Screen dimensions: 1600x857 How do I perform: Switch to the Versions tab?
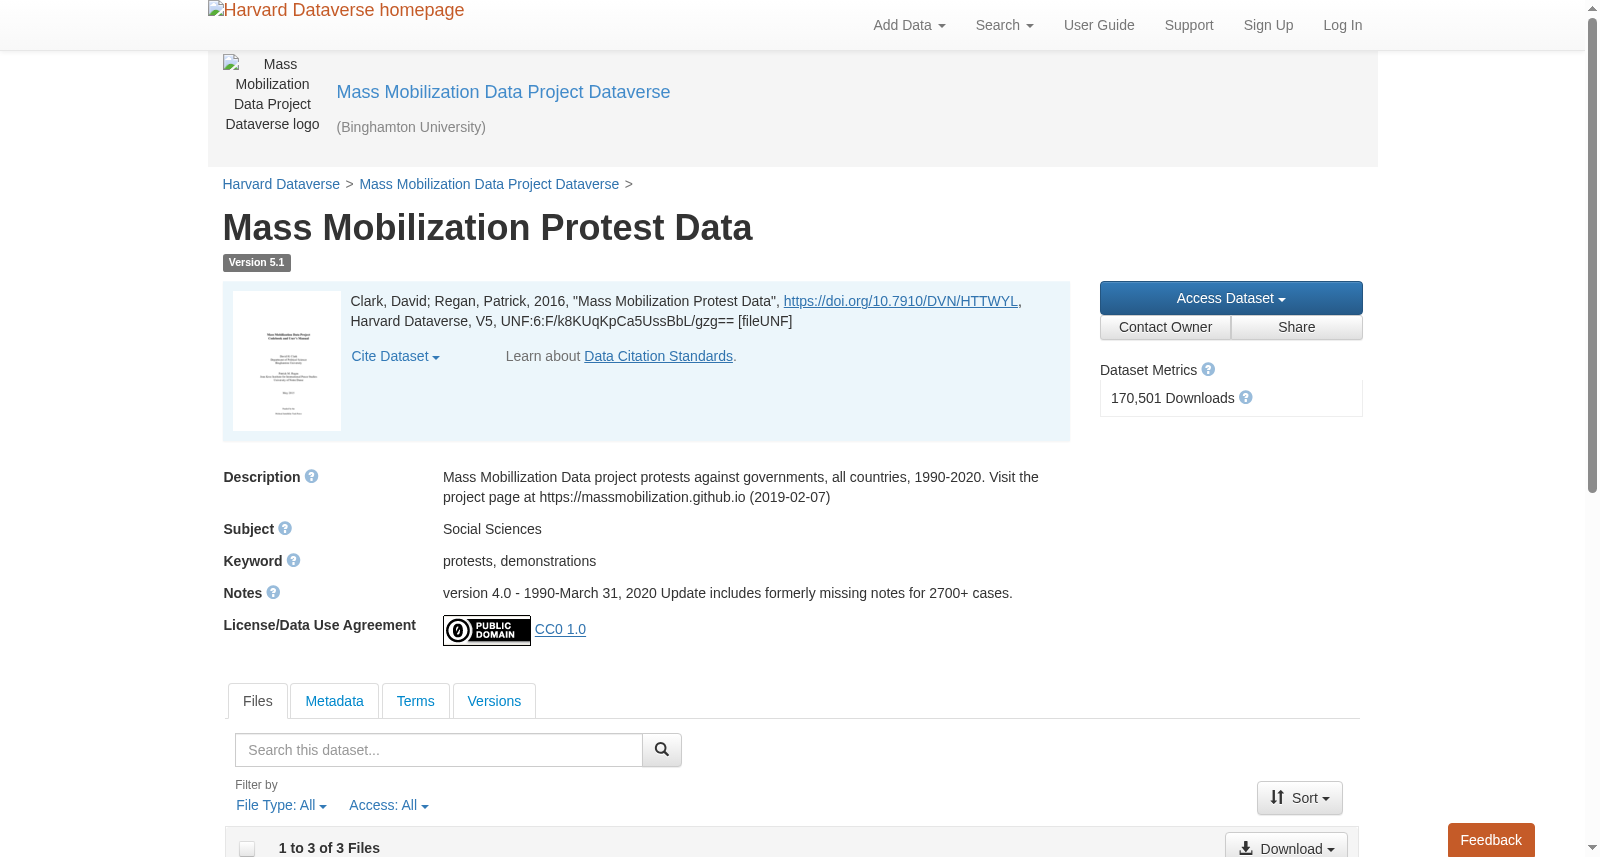[494, 701]
